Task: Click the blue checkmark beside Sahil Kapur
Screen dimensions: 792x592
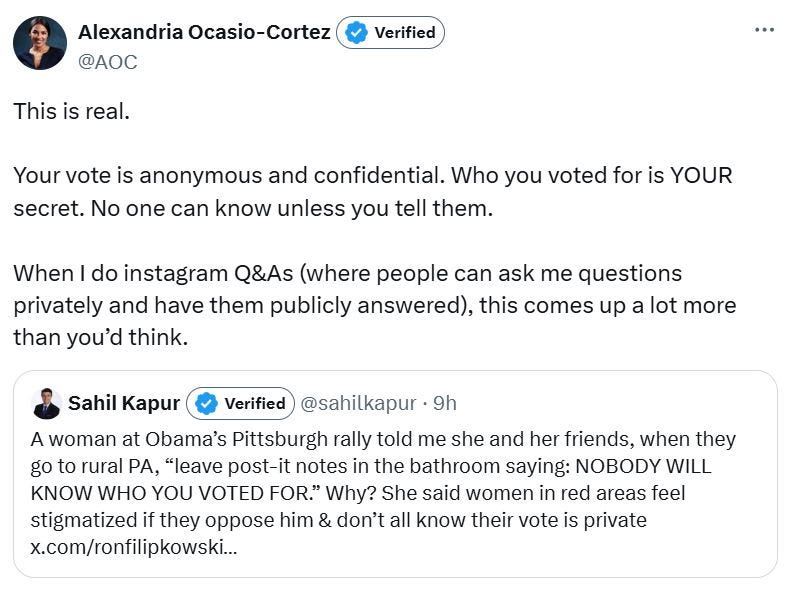Action: click(206, 403)
